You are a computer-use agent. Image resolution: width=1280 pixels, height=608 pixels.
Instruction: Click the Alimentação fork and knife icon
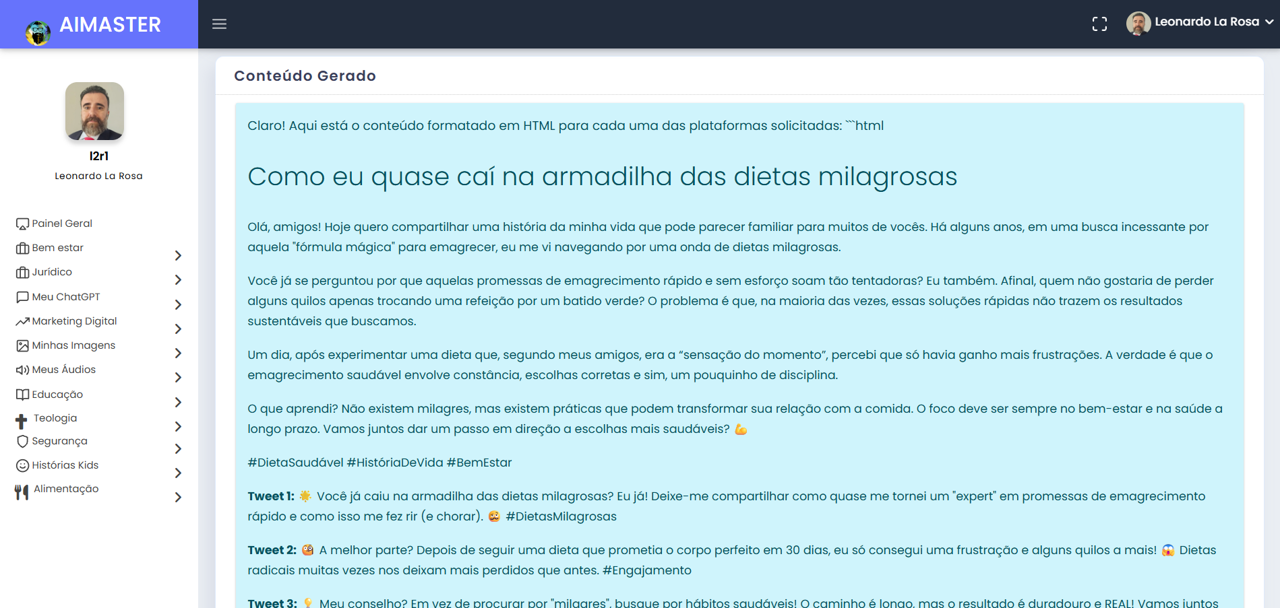pyautogui.click(x=22, y=491)
